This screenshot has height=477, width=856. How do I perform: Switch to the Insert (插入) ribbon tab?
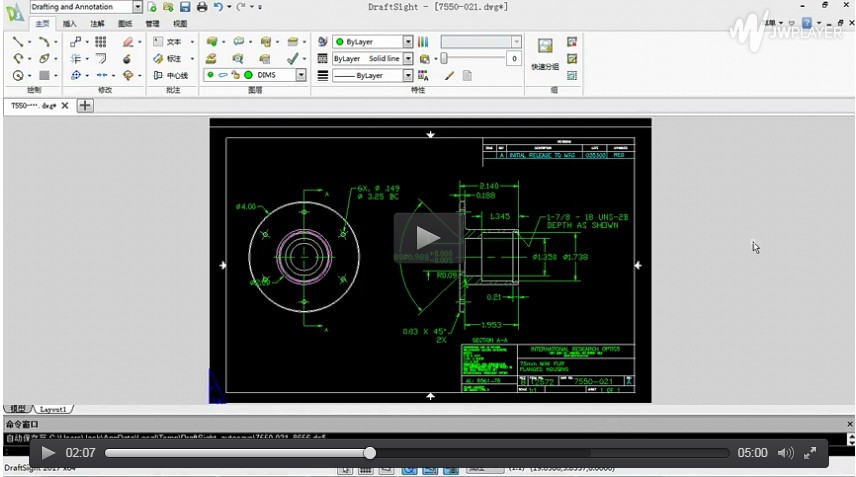(69, 23)
